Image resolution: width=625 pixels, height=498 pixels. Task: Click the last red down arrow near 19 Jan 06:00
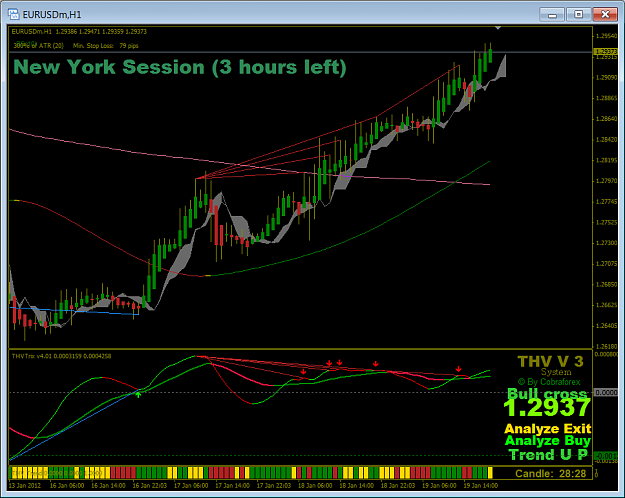458,369
